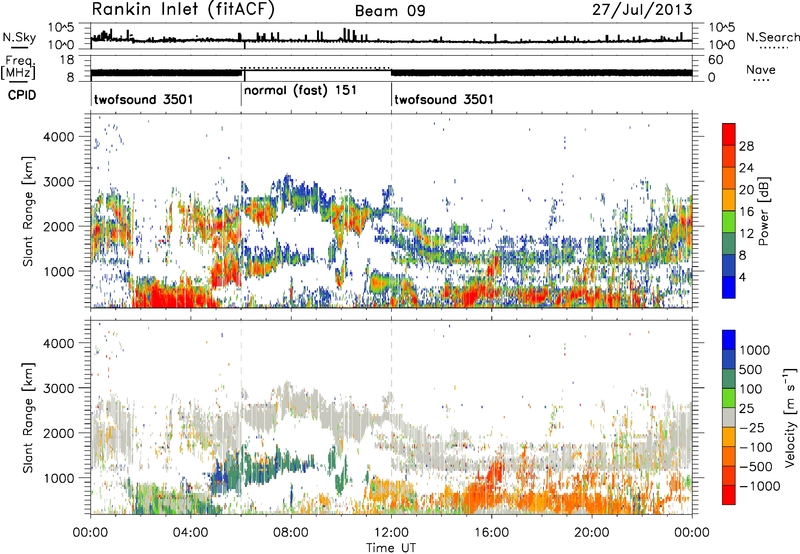Pick the dark green 8–12 dB power swatch
800x554 pixels.
click(x=729, y=244)
